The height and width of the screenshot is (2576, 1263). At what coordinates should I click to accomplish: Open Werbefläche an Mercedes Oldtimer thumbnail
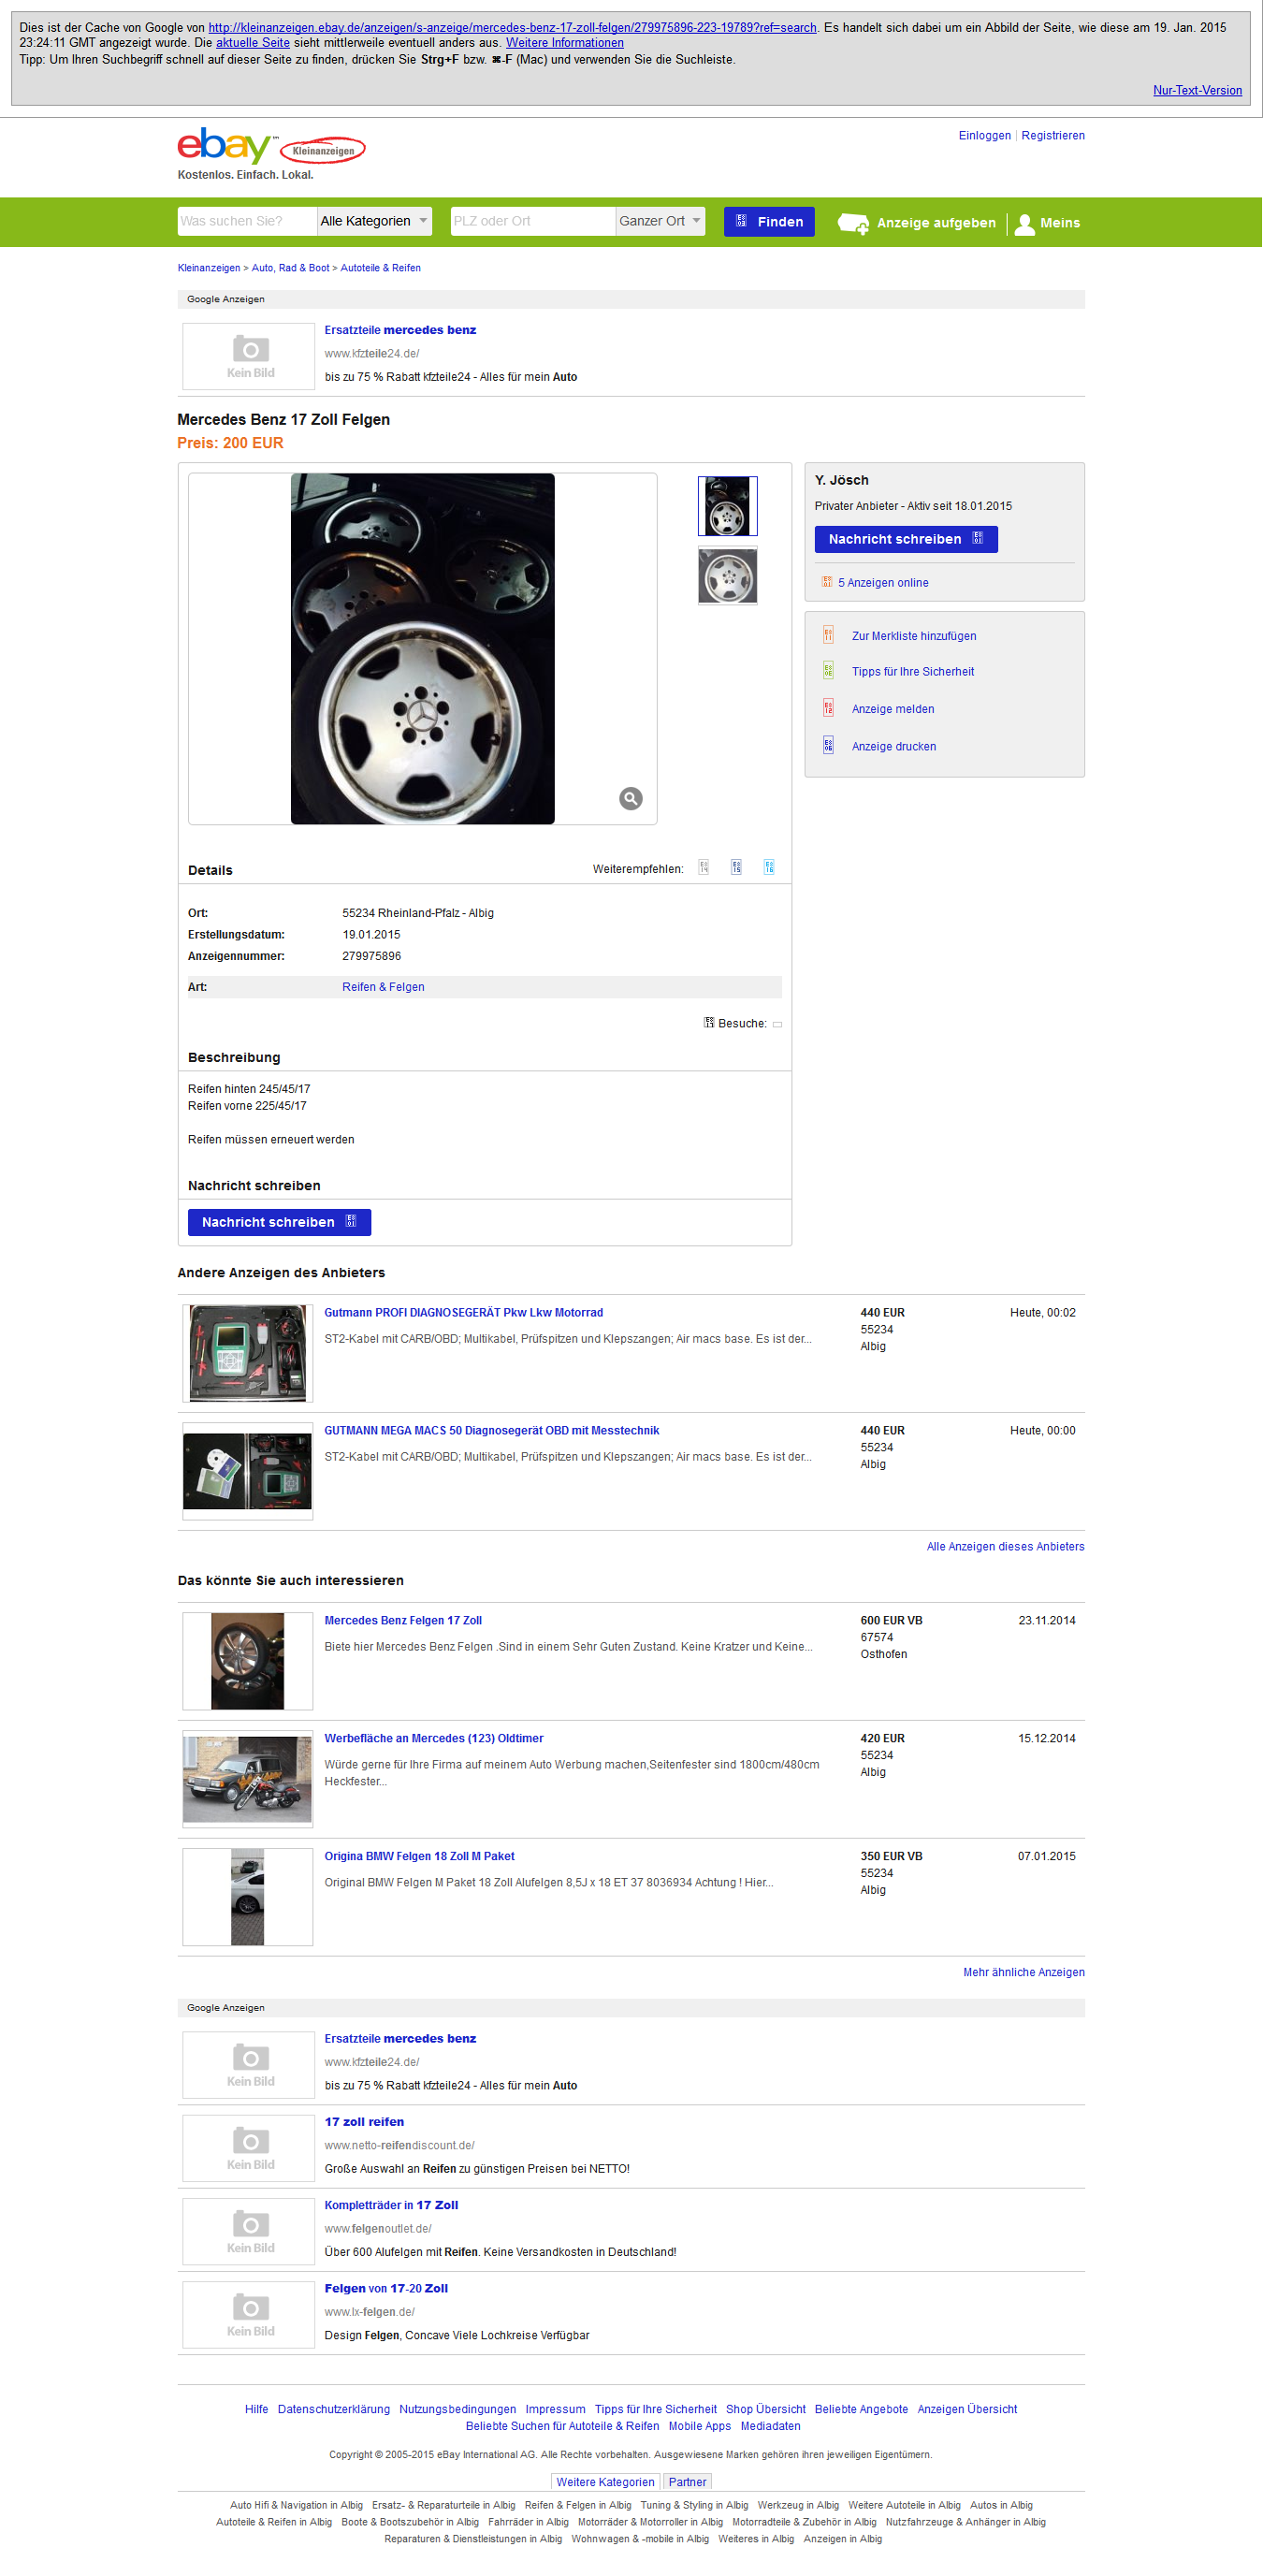coord(248,1779)
